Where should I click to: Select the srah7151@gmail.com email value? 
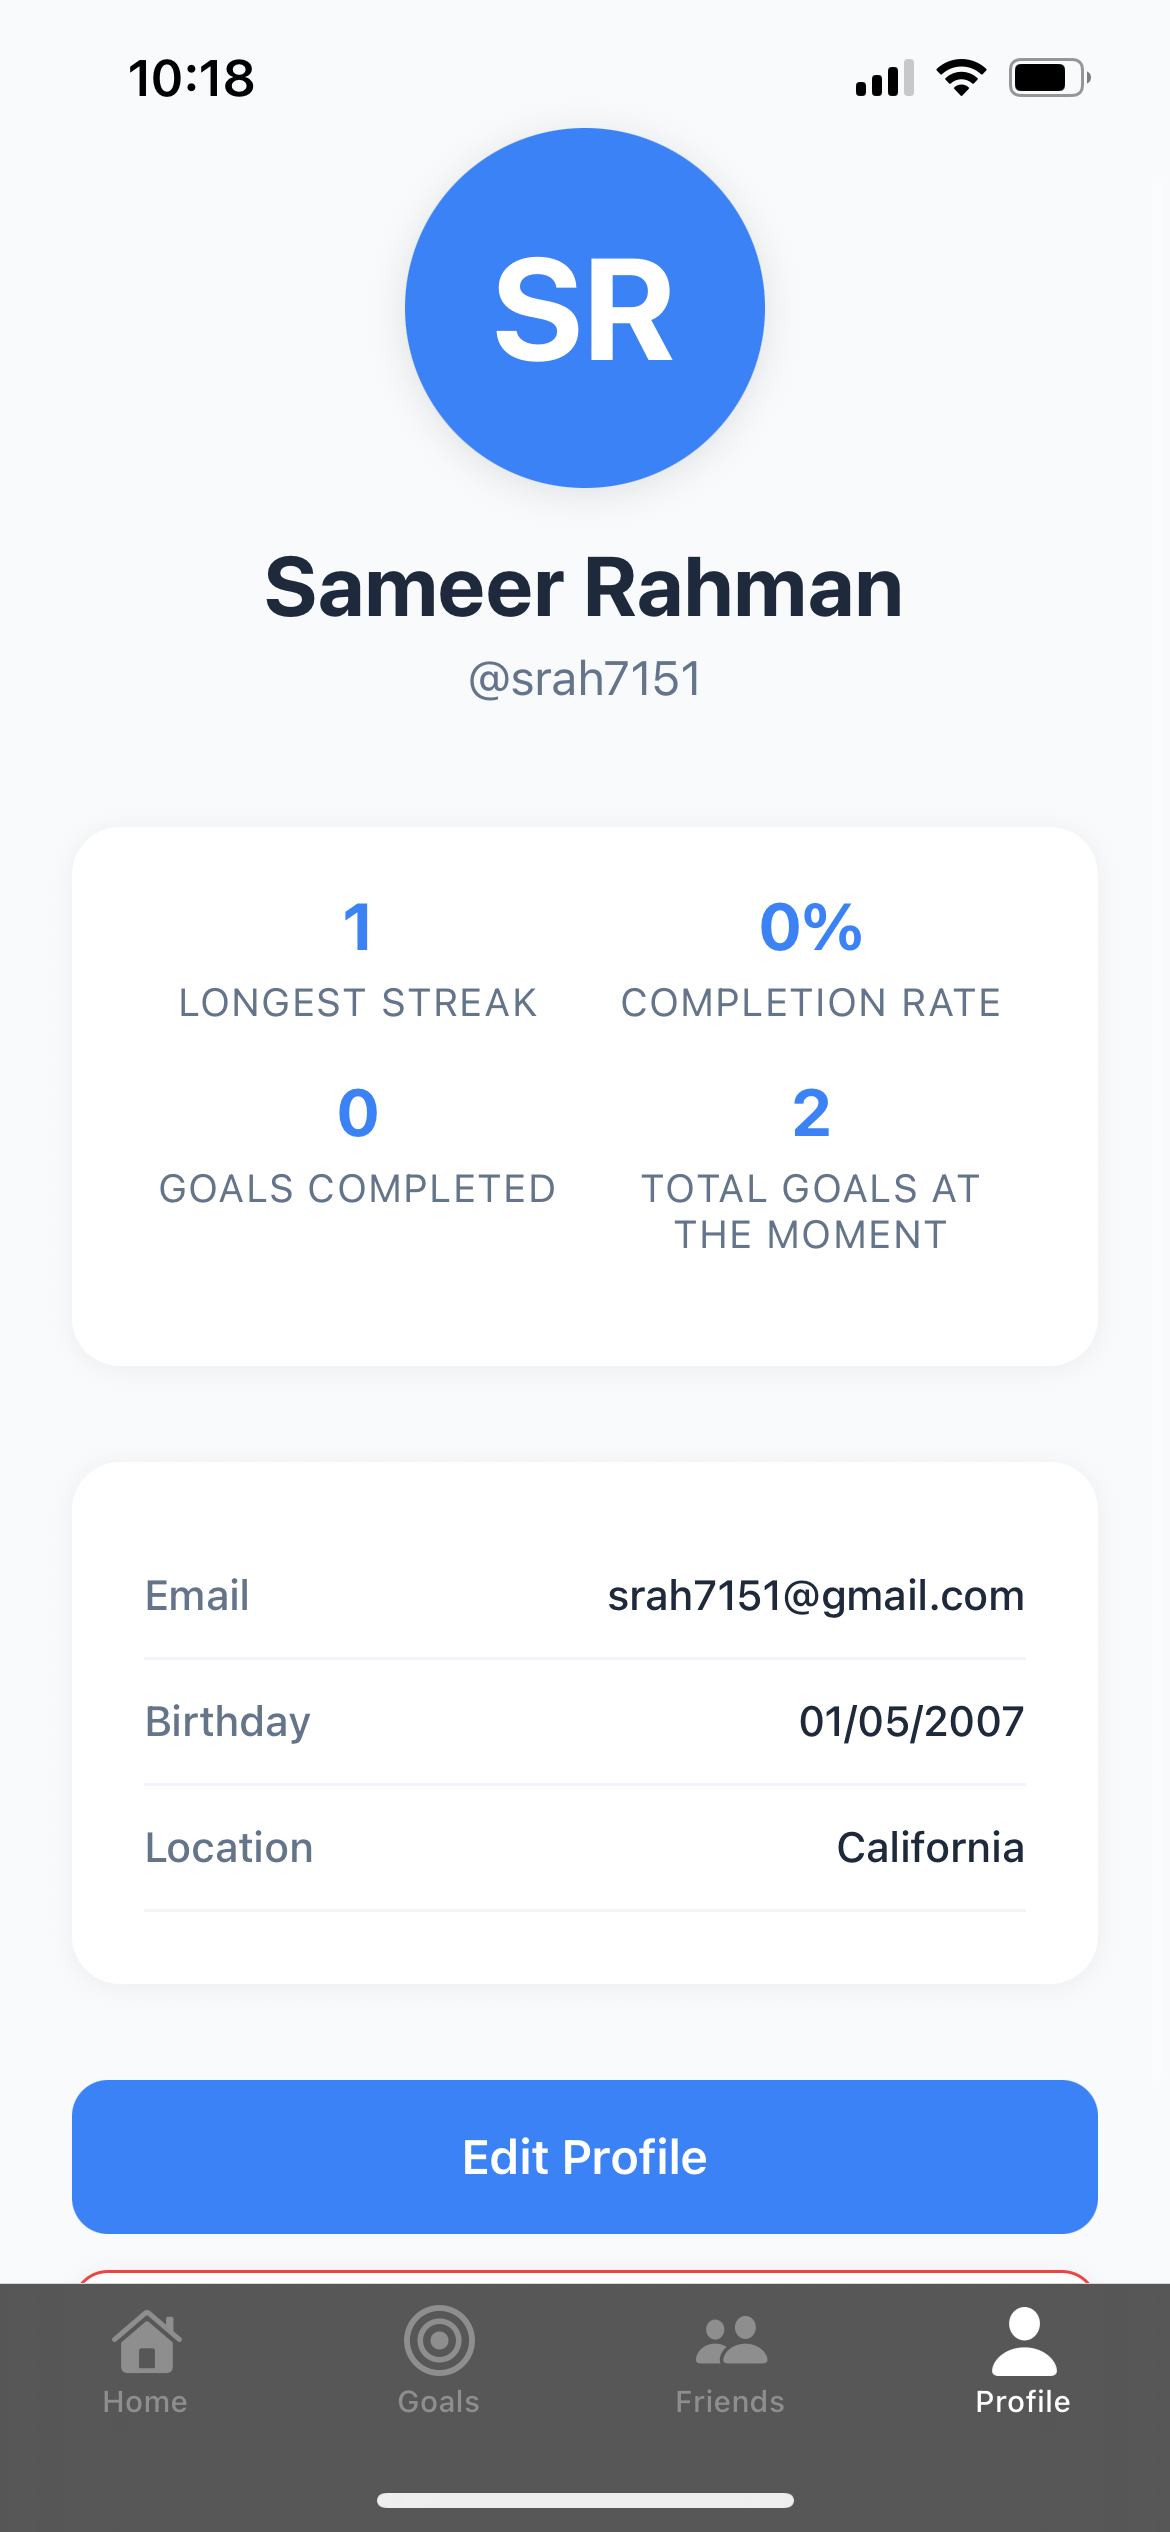(816, 1596)
